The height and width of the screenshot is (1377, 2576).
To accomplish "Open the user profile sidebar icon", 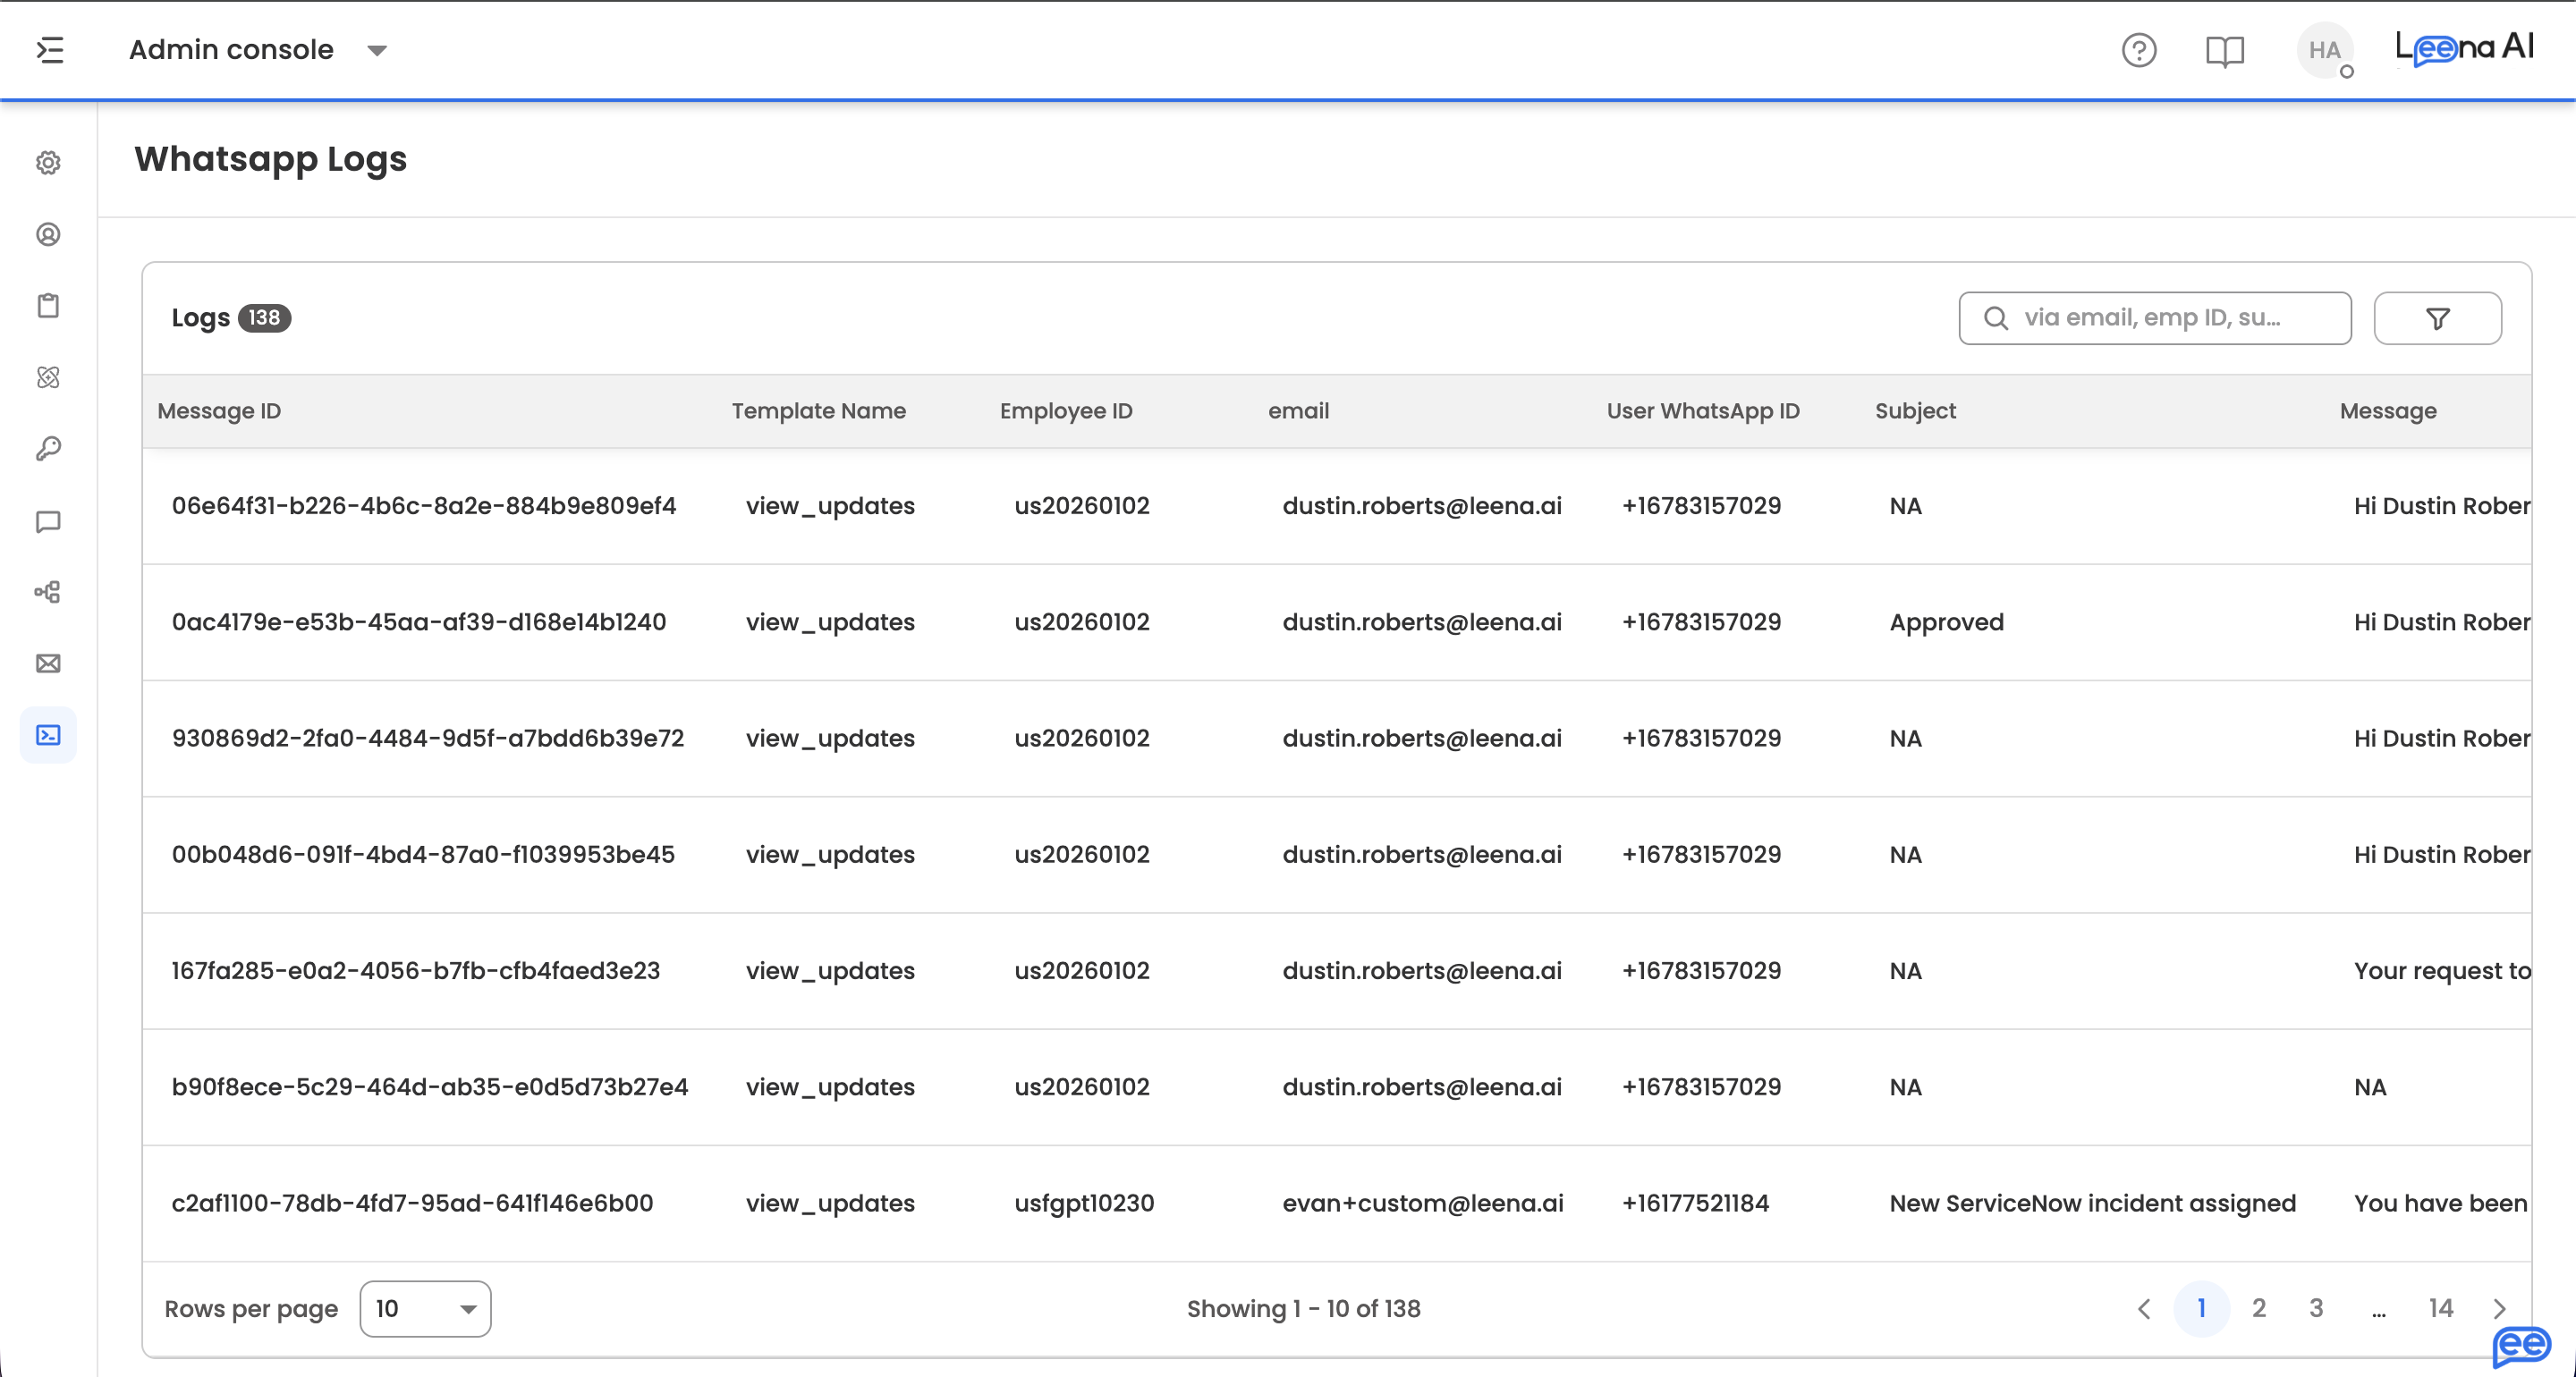I will pos(48,234).
